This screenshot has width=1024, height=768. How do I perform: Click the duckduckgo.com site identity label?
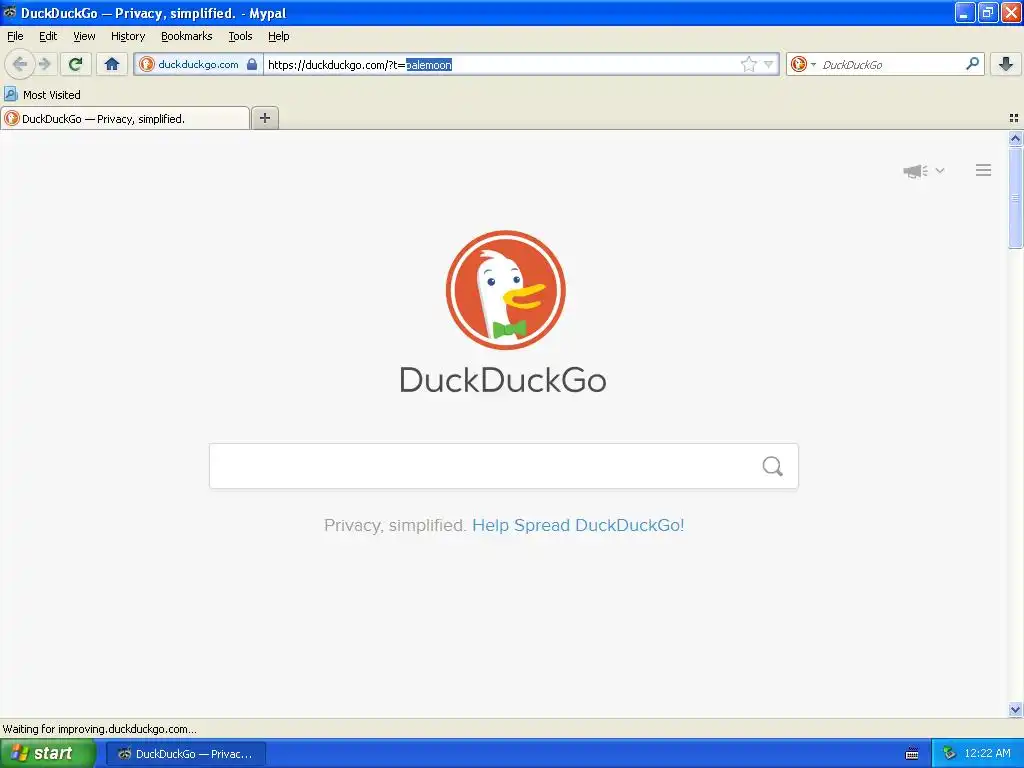click(x=198, y=64)
